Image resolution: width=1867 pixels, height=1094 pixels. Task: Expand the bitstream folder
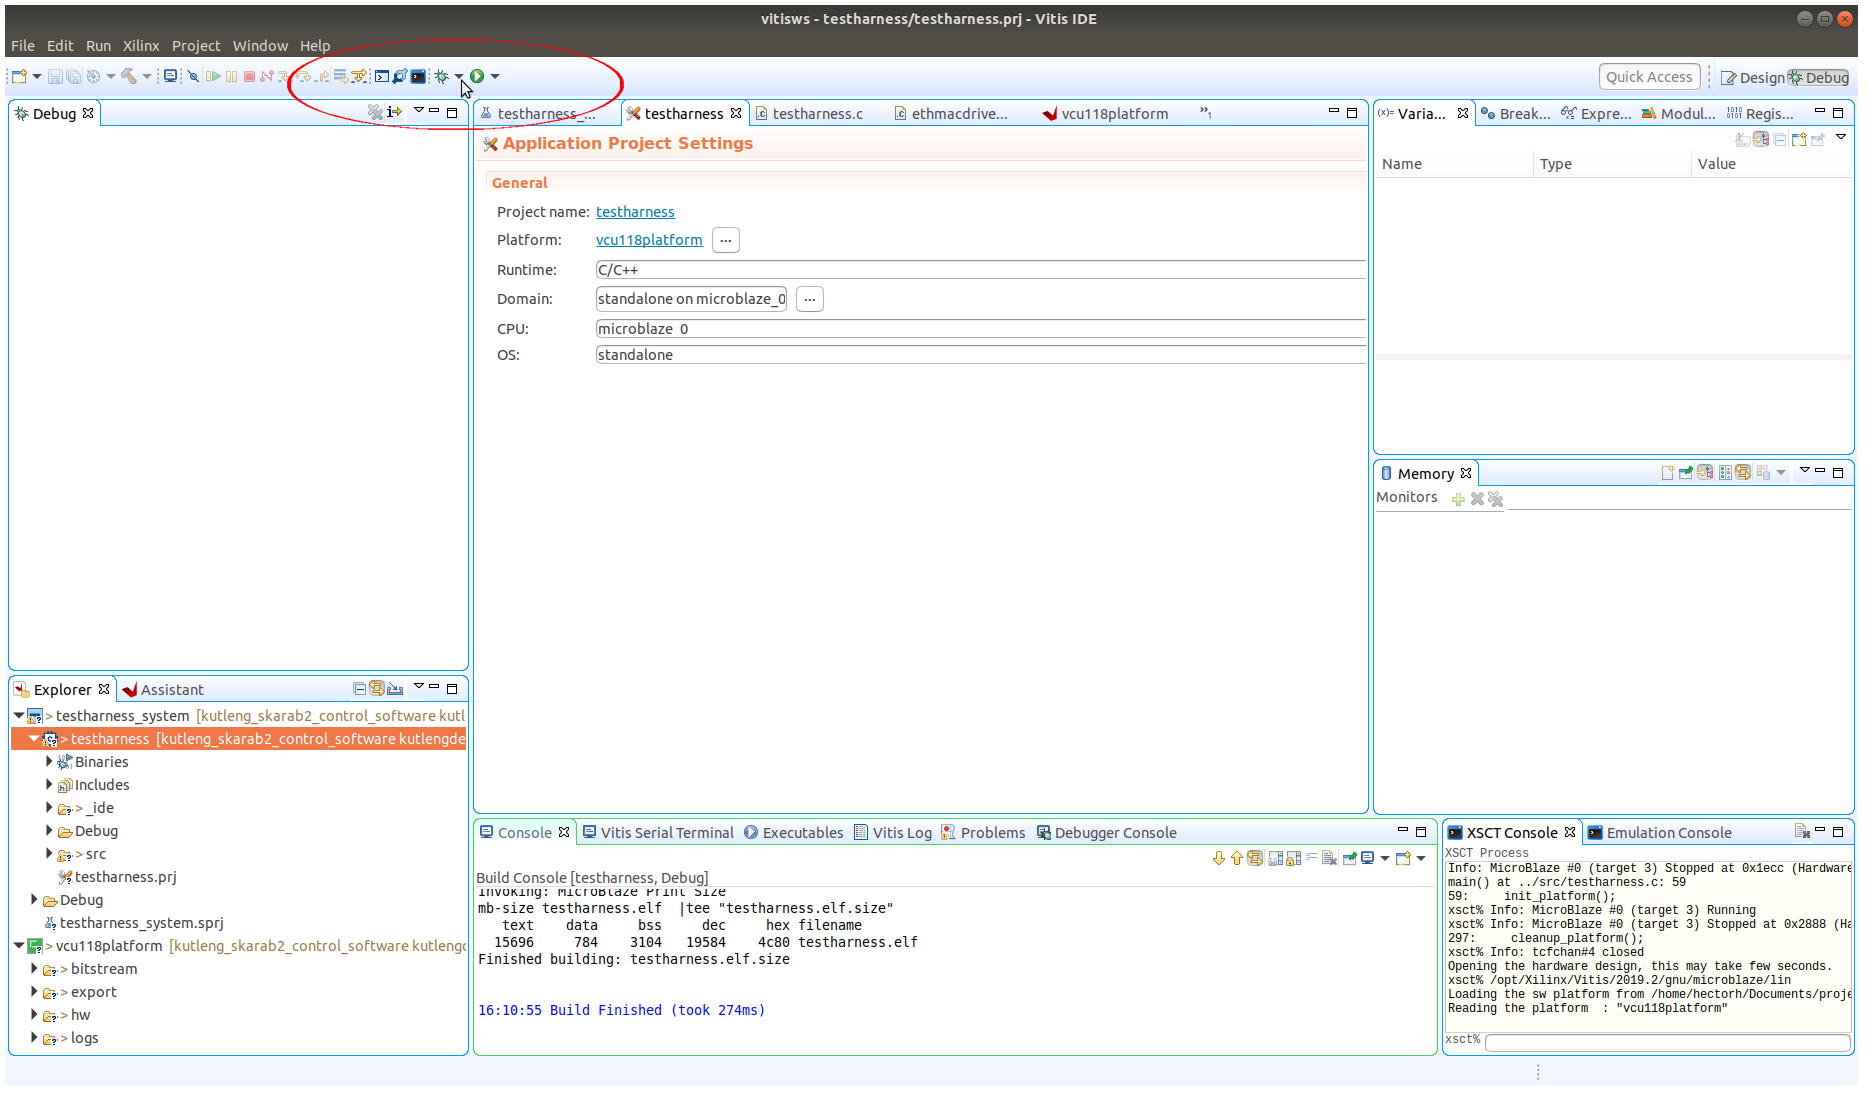pos(34,968)
